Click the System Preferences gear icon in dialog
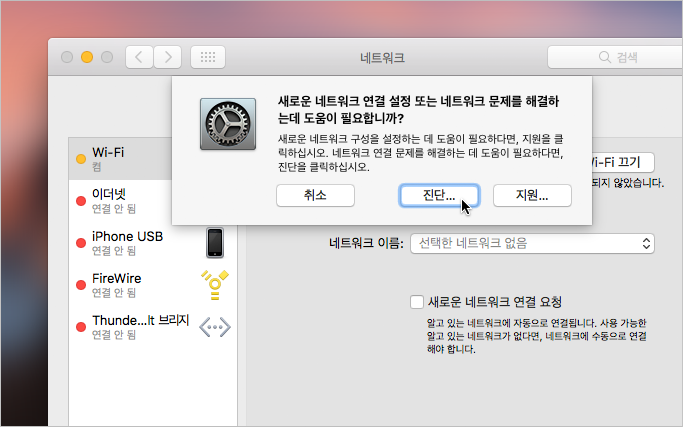683x427 pixels. [x=228, y=124]
